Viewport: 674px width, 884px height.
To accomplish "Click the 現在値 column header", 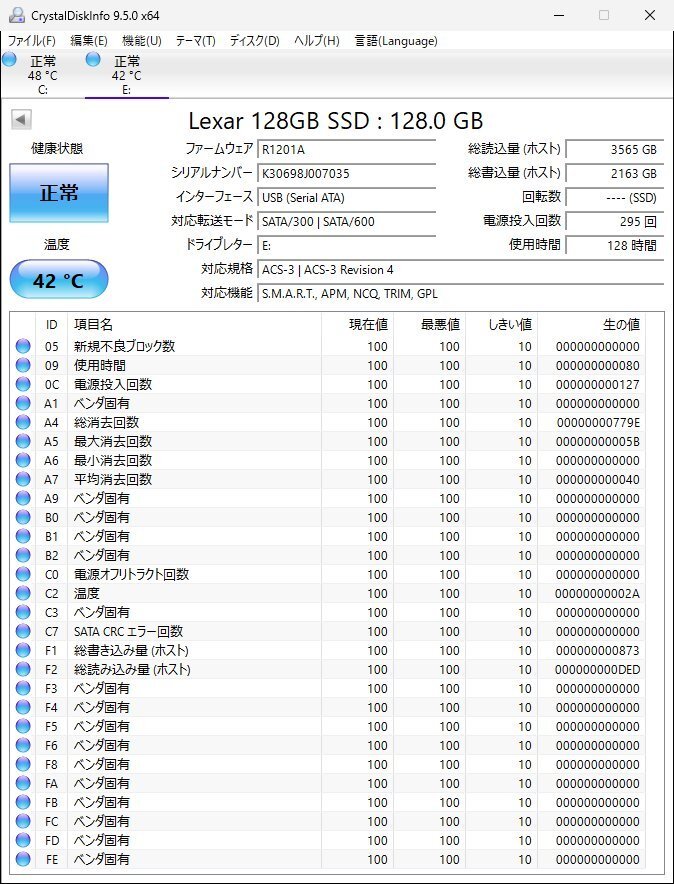I will tap(357, 325).
